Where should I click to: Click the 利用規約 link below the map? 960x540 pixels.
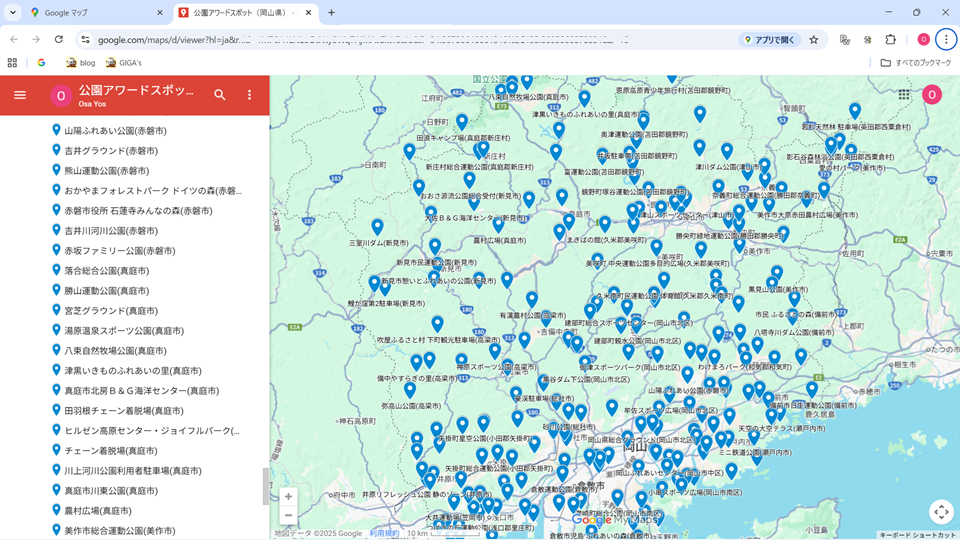point(385,534)
